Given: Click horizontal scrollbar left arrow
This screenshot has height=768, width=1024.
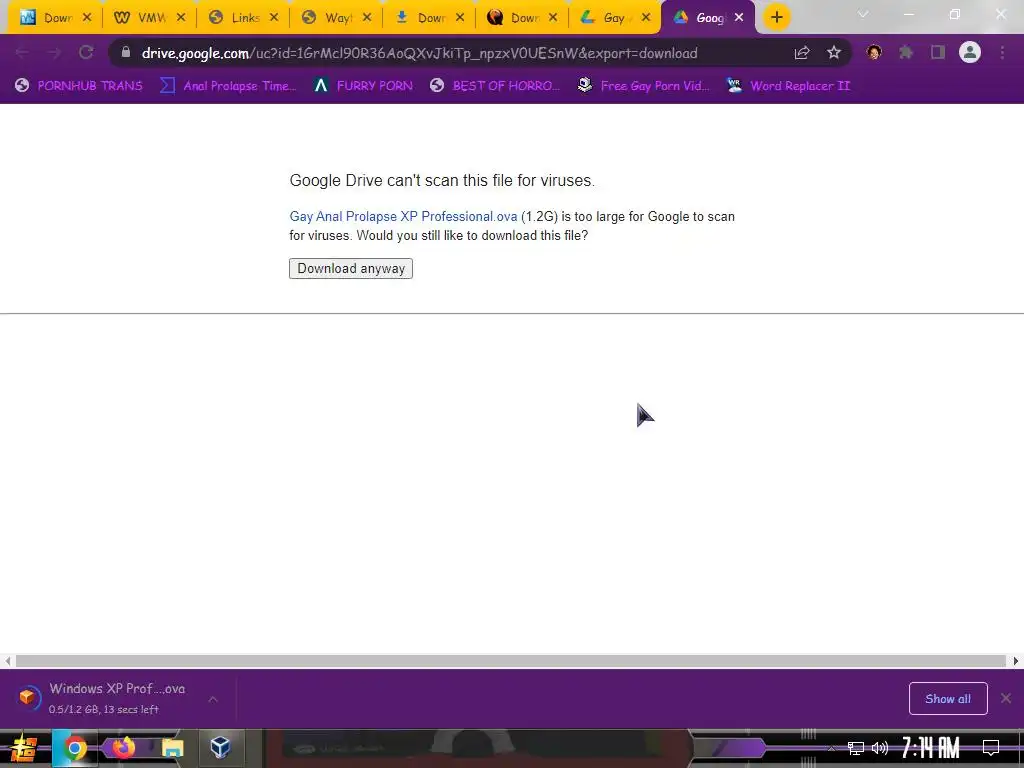Looking at the screenshot, I should point(7,661).
